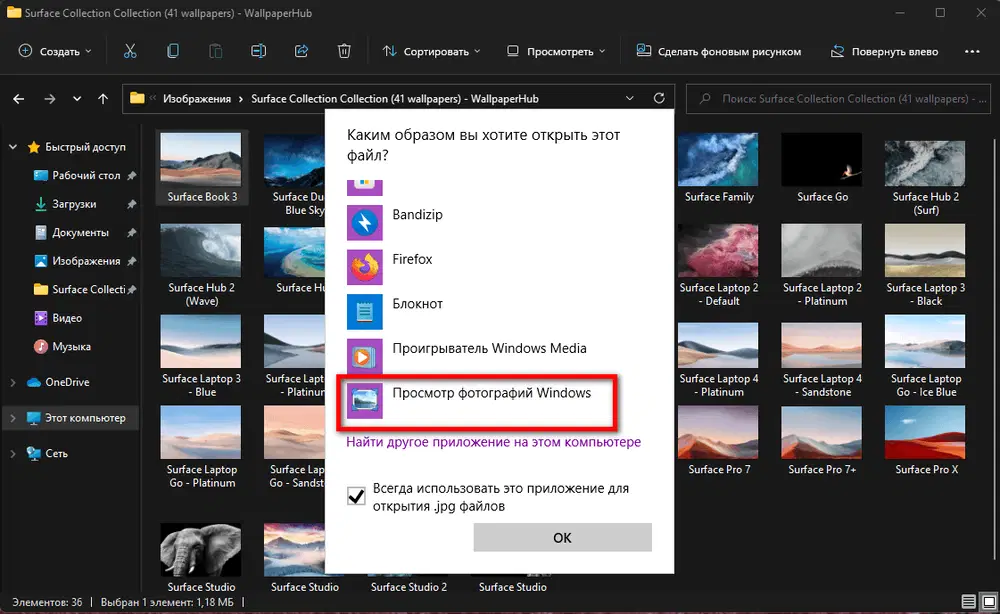Click Сделать фоновым рисунком toolbar button
1000x614 pixels.
(x=719, y=52)
